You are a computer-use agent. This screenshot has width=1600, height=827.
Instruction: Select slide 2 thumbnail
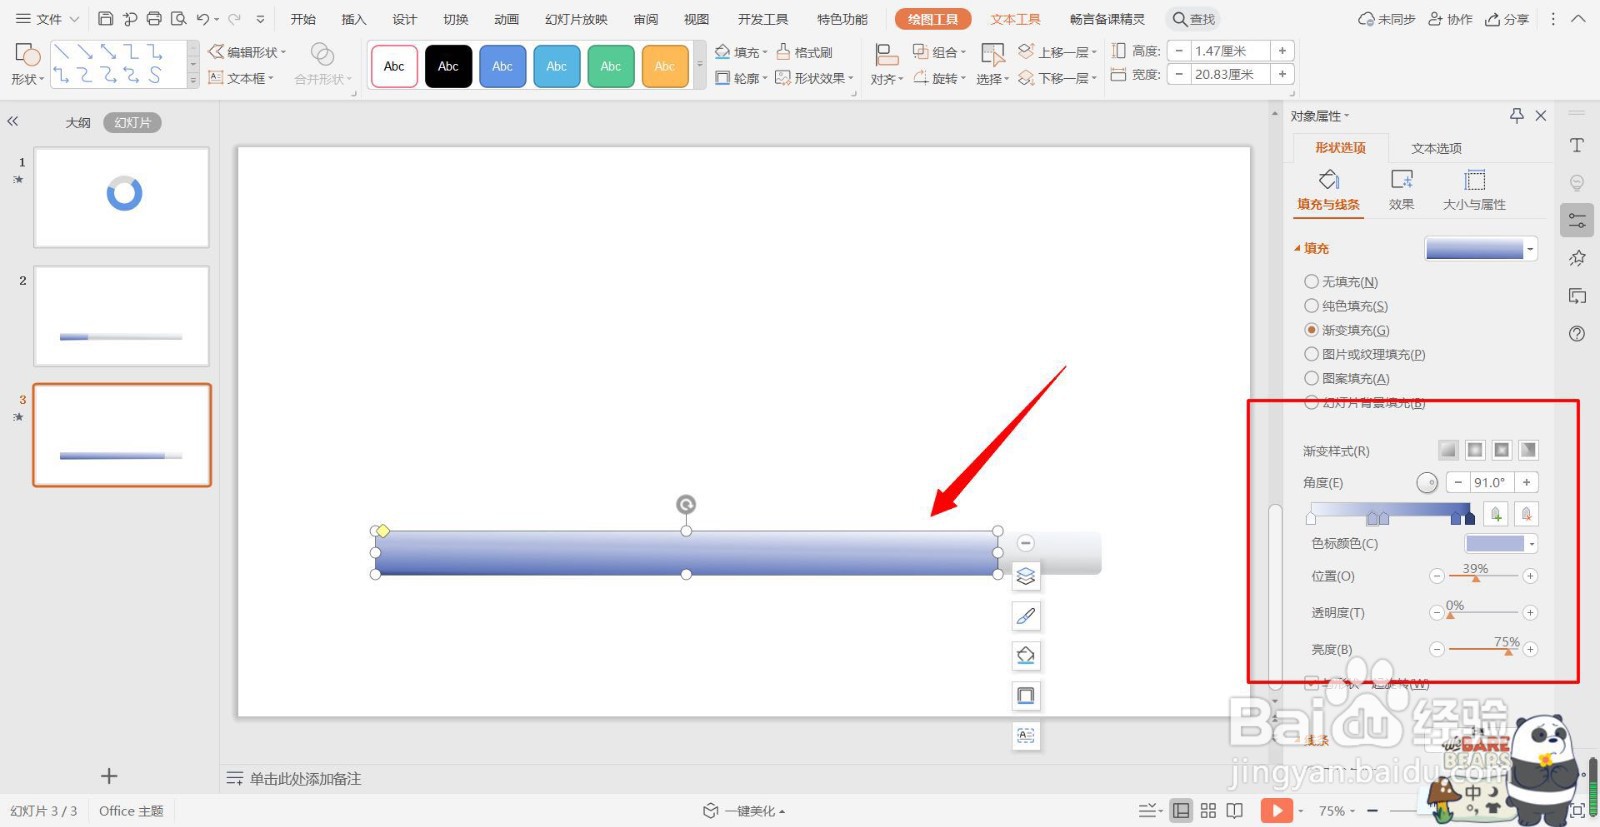coord(121,316)
